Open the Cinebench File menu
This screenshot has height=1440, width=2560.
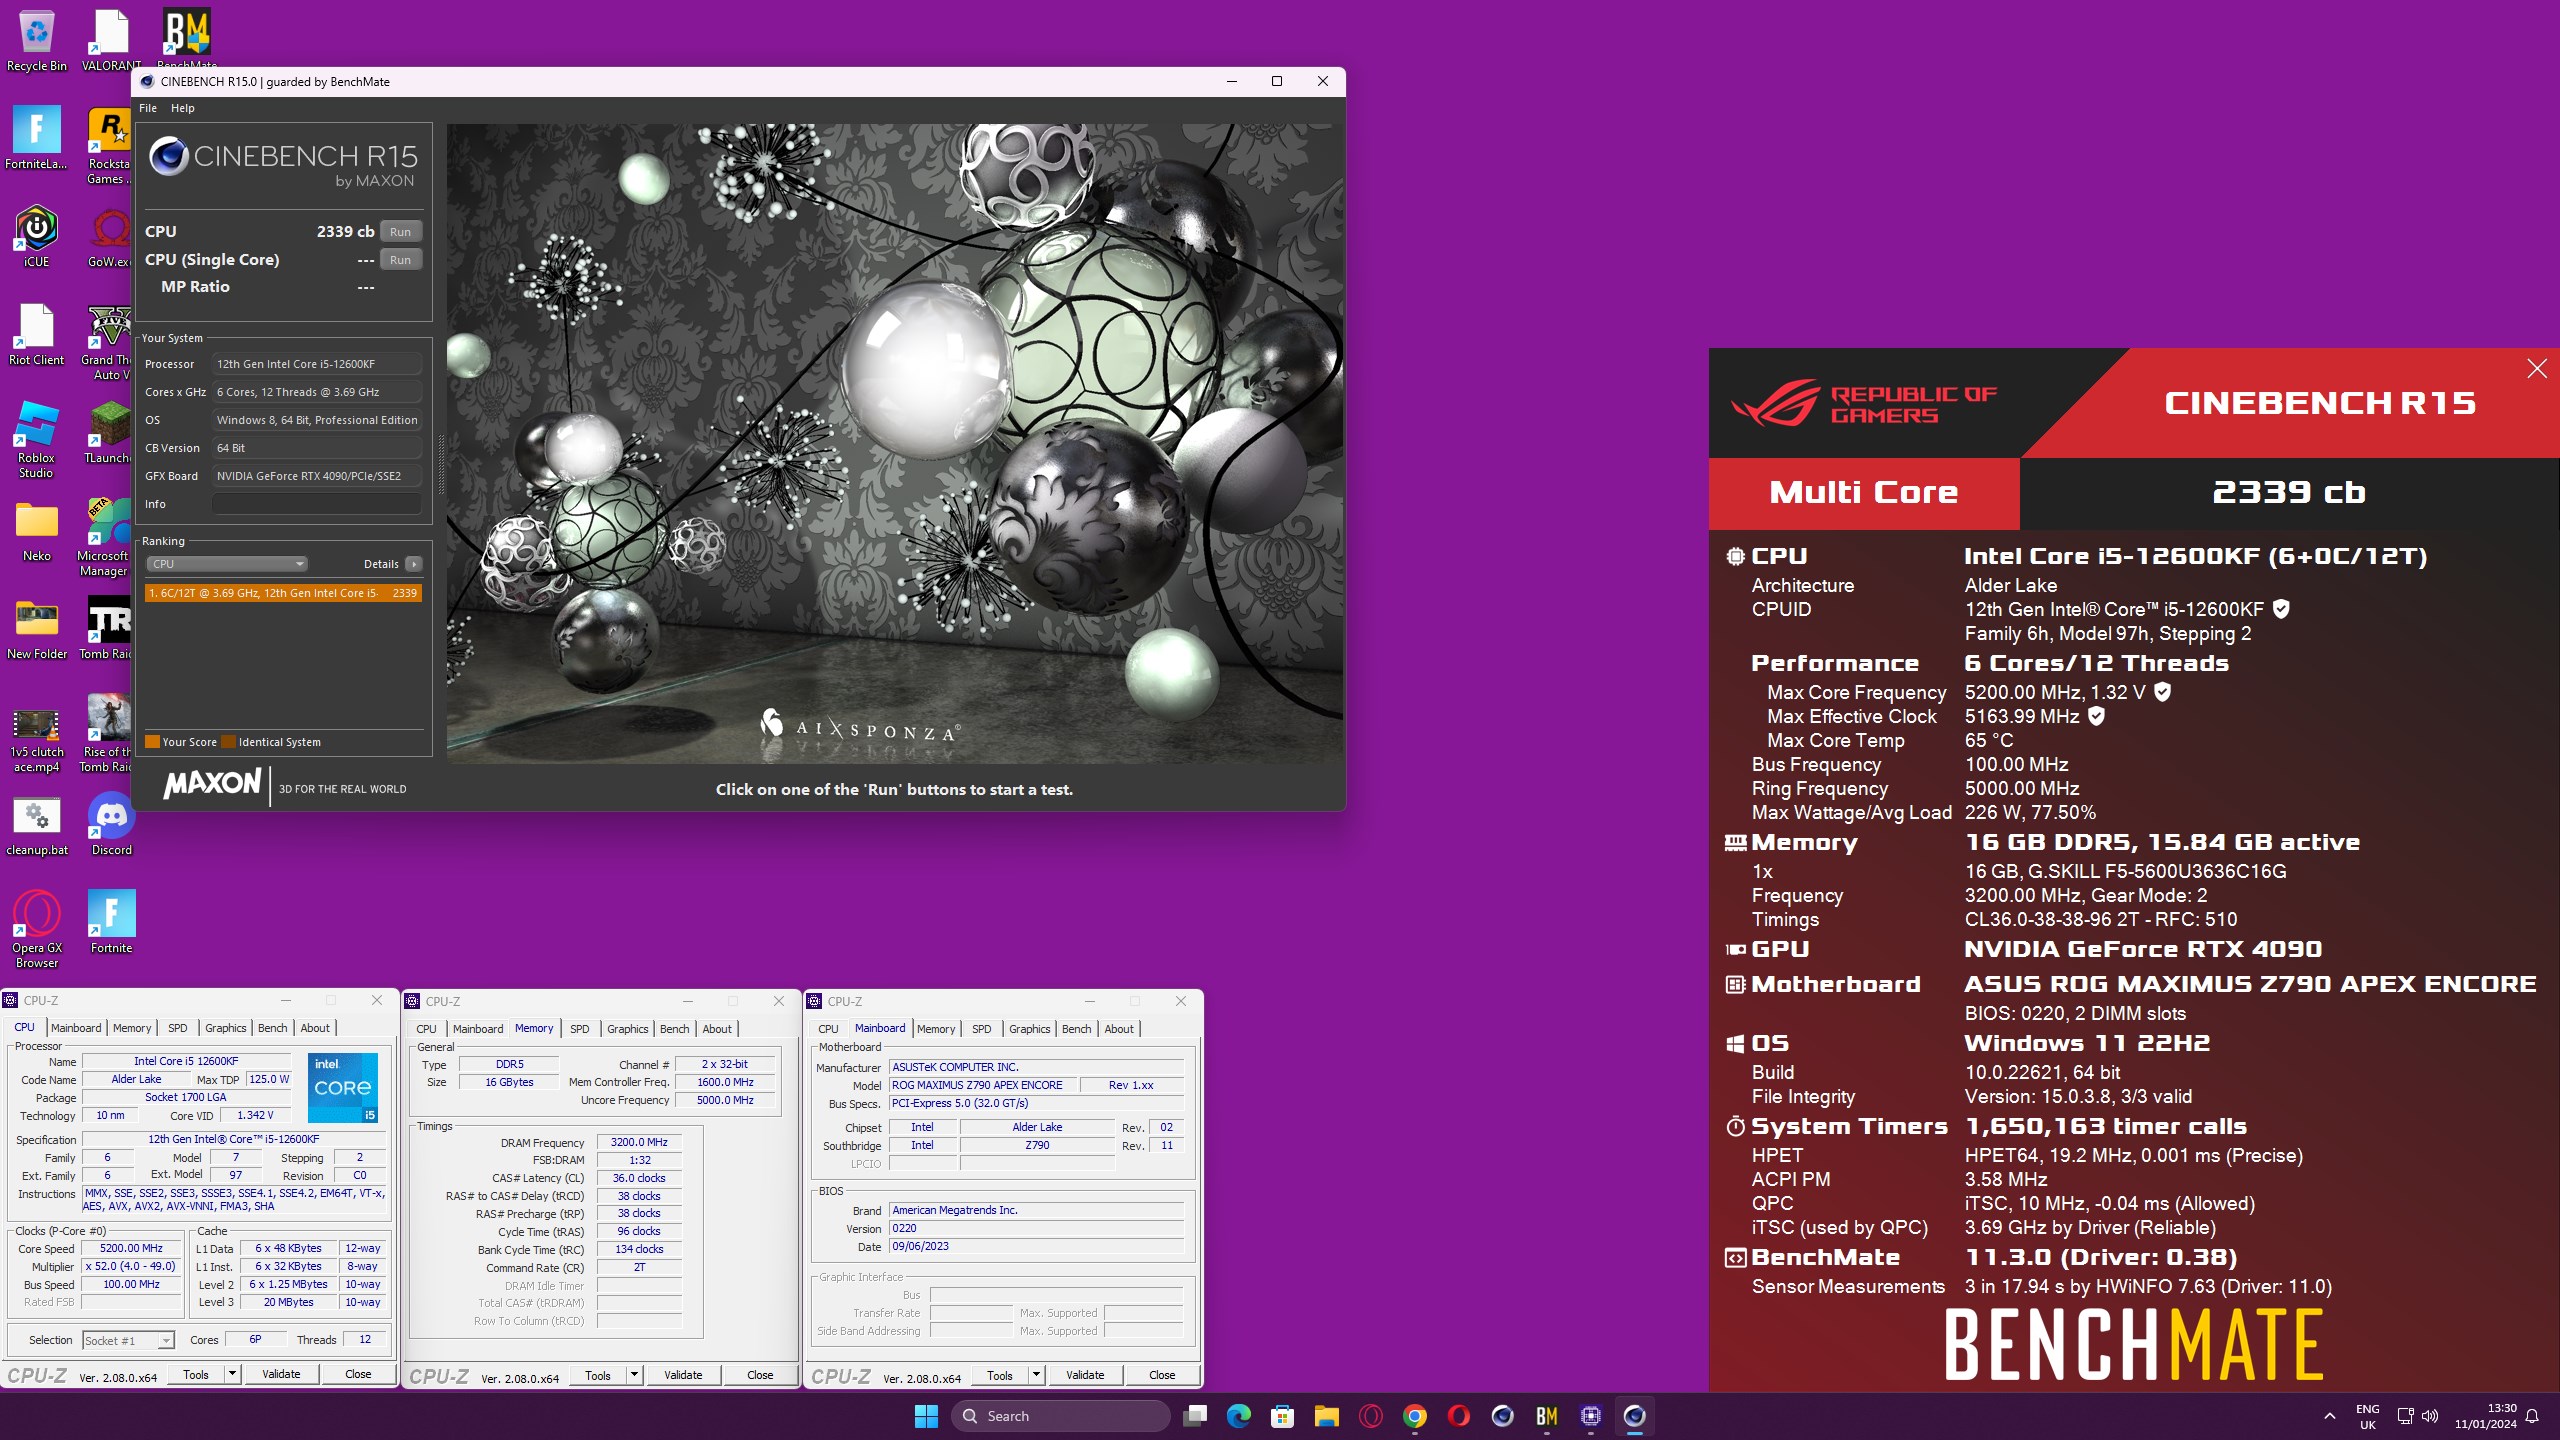[x=148, y=108]
